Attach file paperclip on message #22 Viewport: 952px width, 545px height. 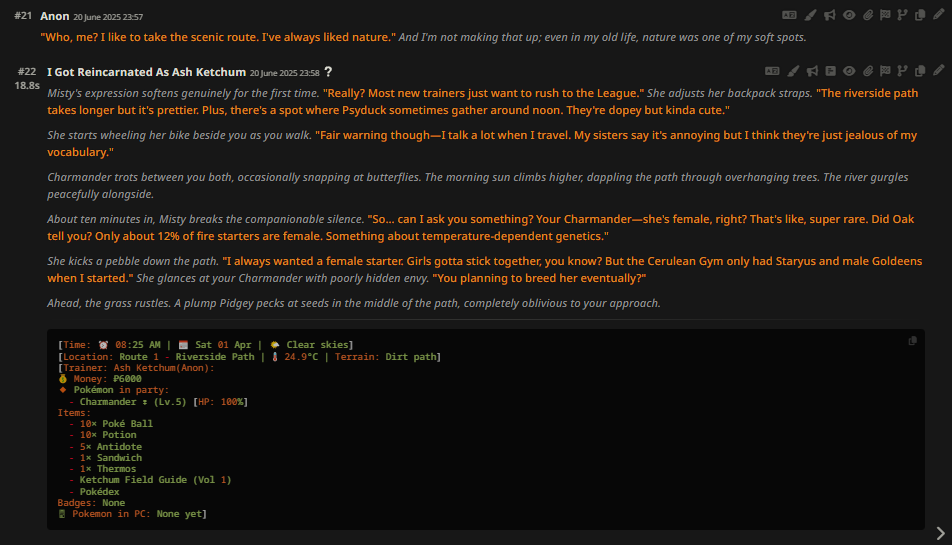point(868,71)
